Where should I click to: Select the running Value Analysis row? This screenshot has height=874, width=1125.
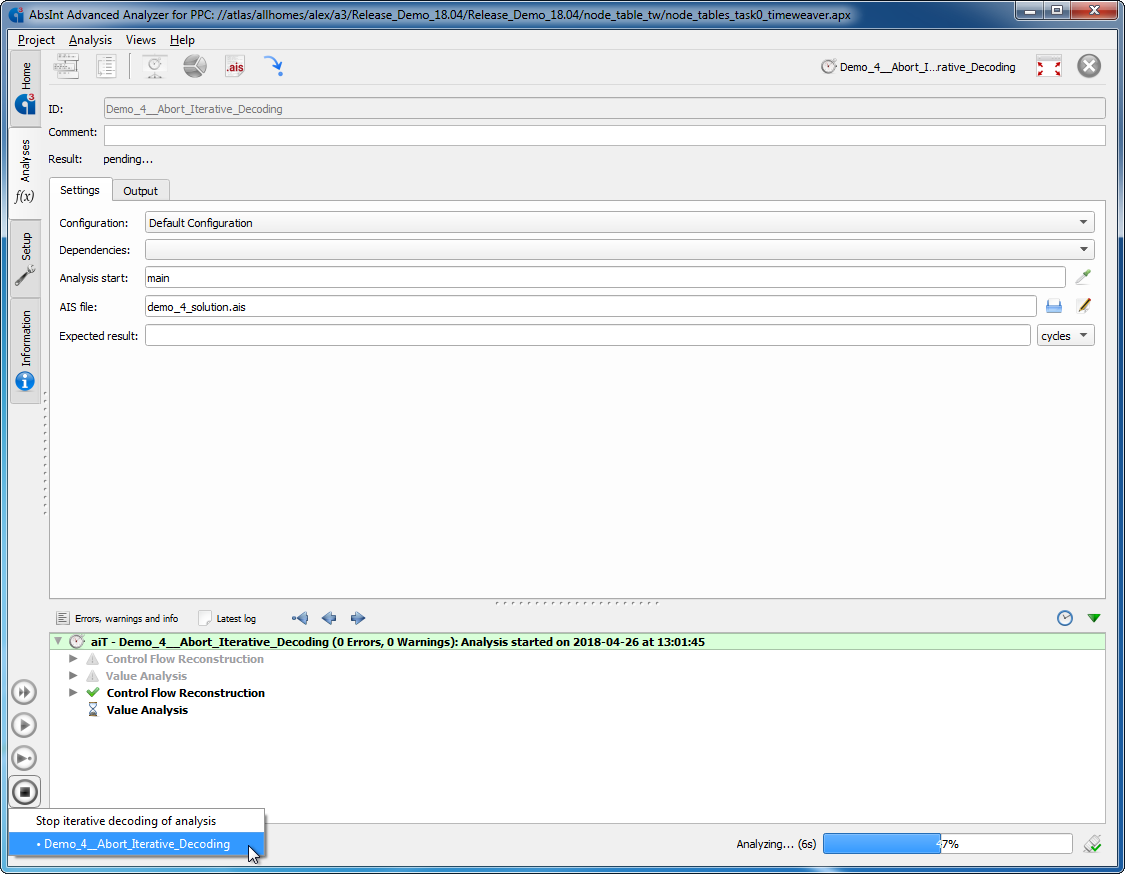[147, 710]
